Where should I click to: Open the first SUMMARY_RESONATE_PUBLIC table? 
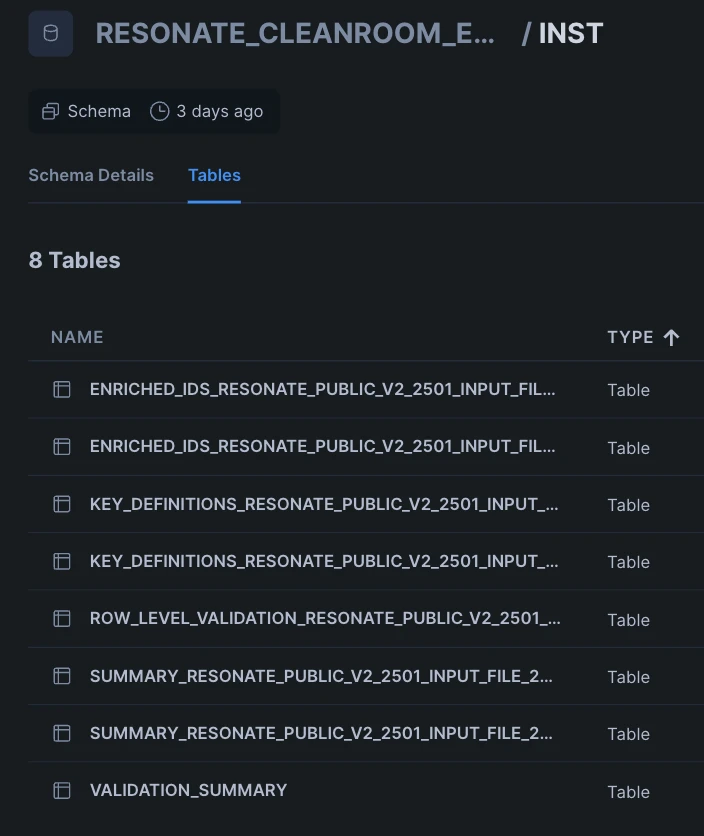321,676
